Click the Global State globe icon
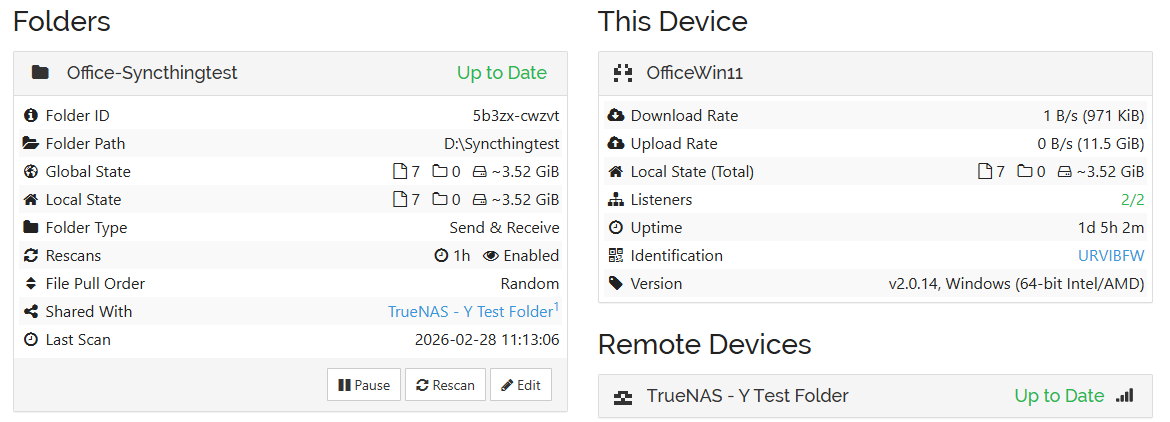Viewport: 1170px width, 422px height. tap(30, 172)
